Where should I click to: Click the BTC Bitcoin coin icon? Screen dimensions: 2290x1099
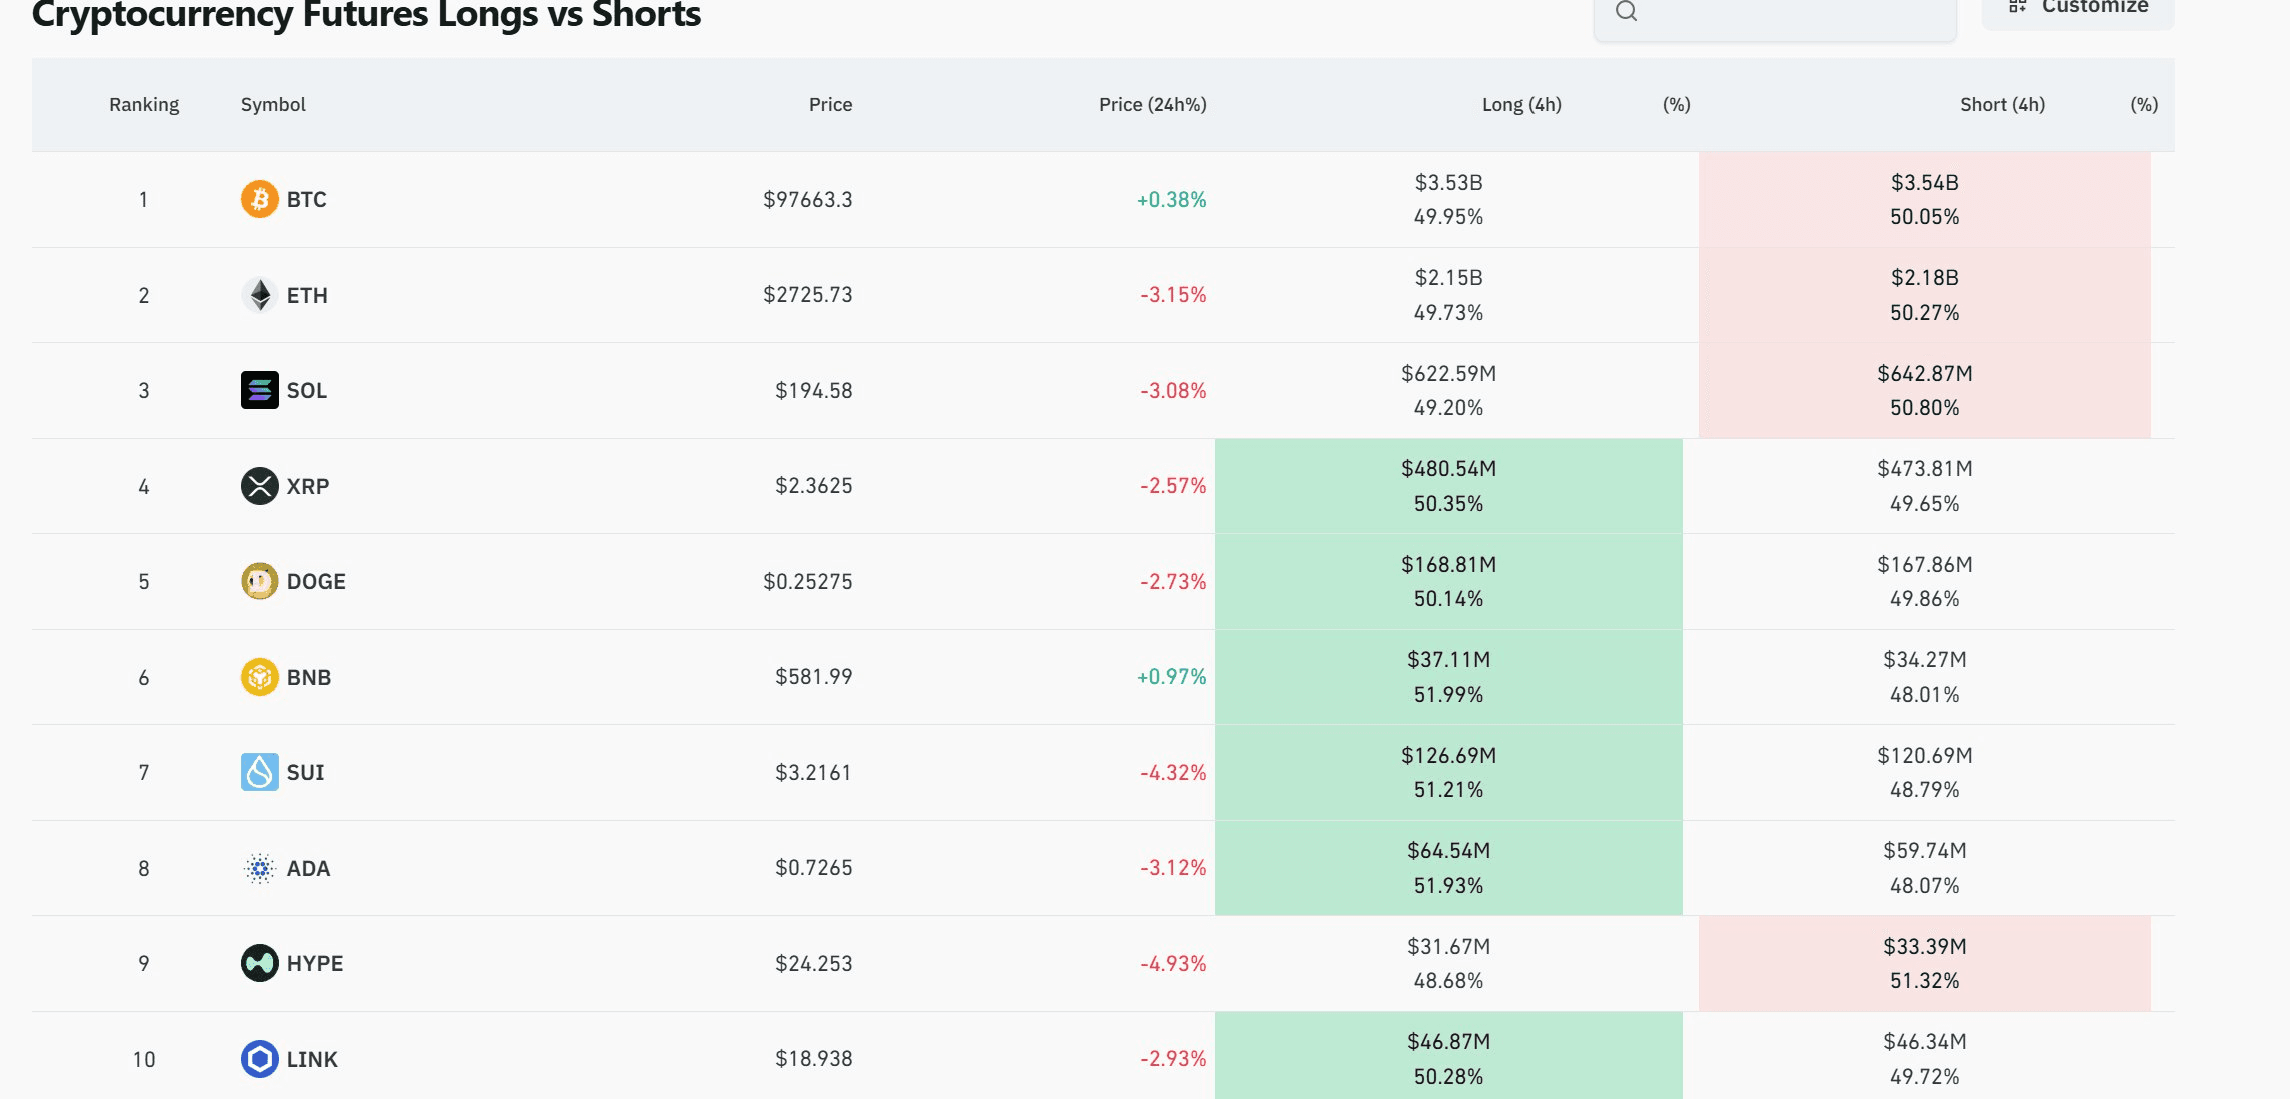pyautogui.click(x=260, y=199)
